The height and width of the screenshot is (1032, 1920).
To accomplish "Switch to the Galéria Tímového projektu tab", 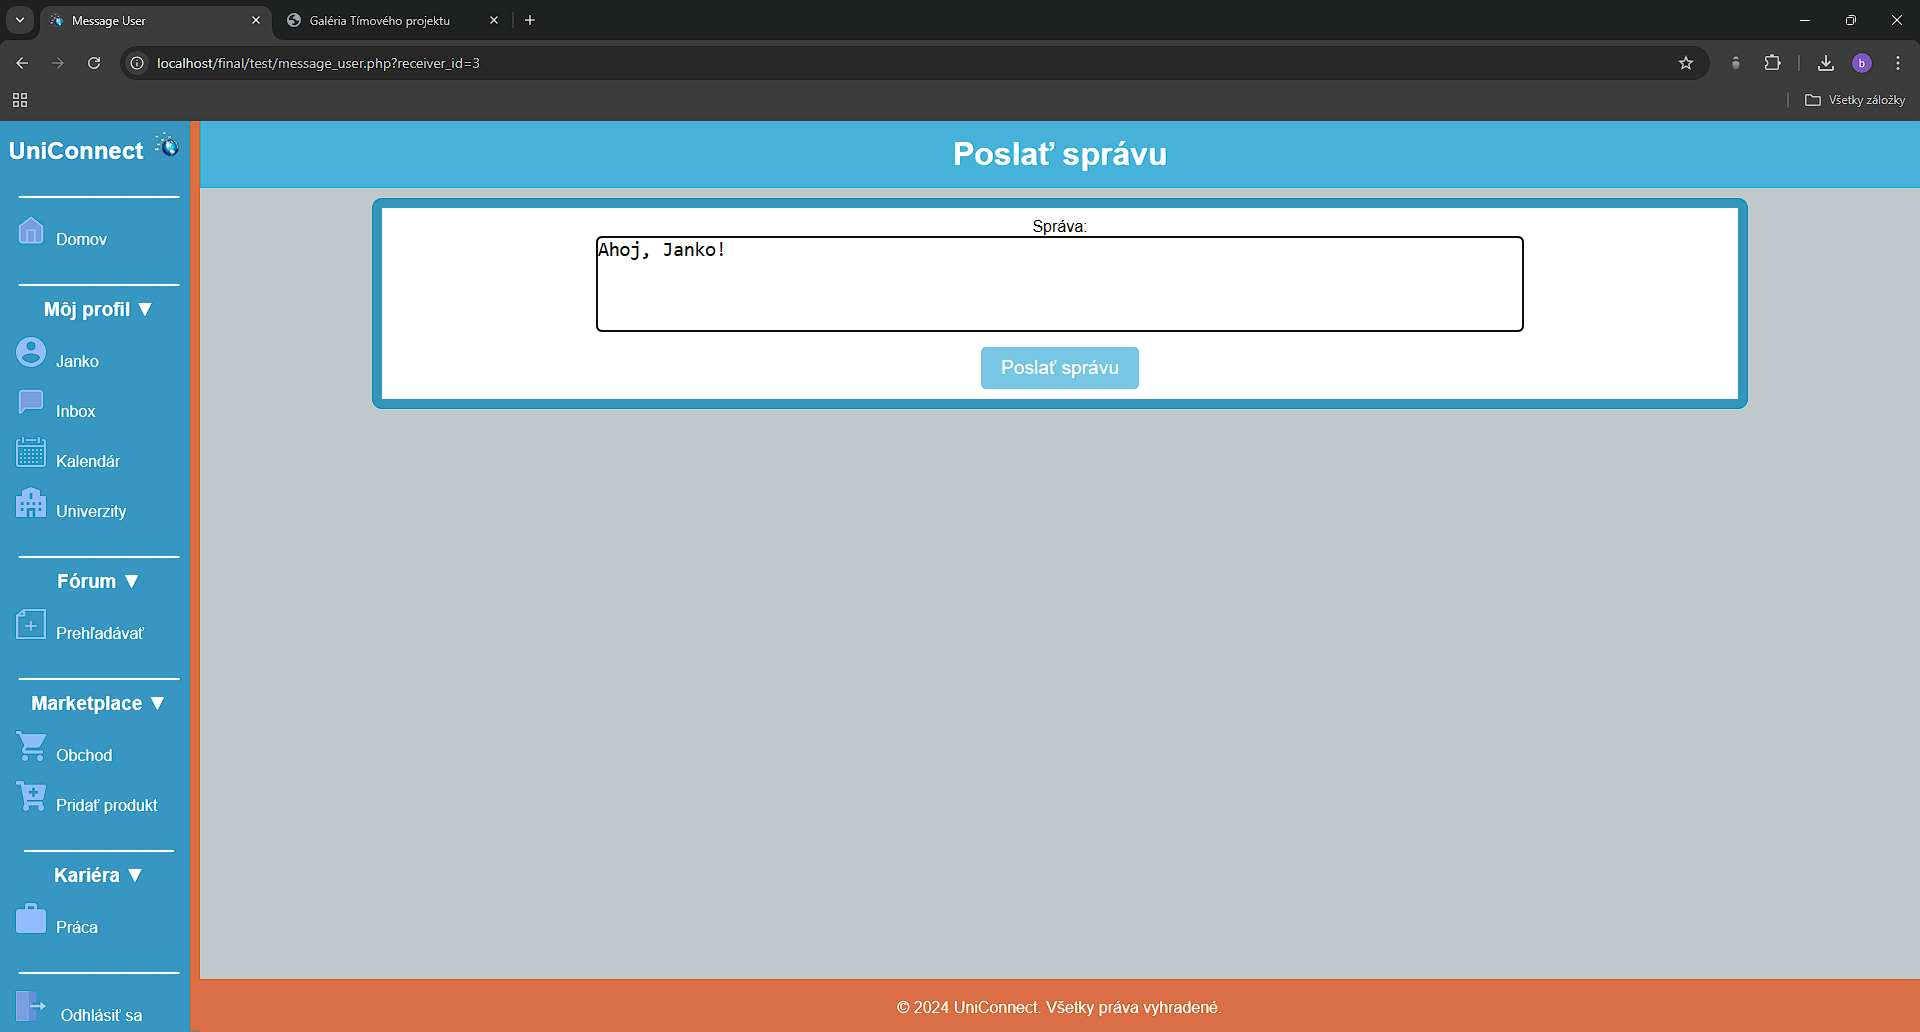I will pos(393,20).
